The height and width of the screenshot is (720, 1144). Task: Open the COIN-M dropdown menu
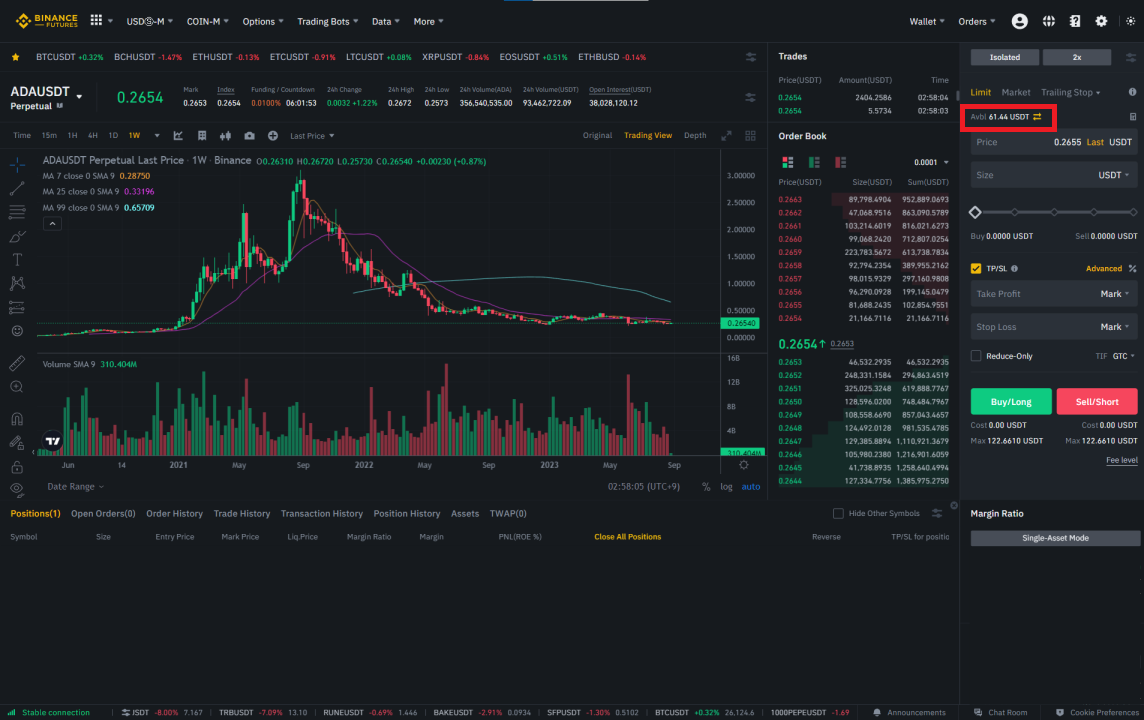pos(207,21)
